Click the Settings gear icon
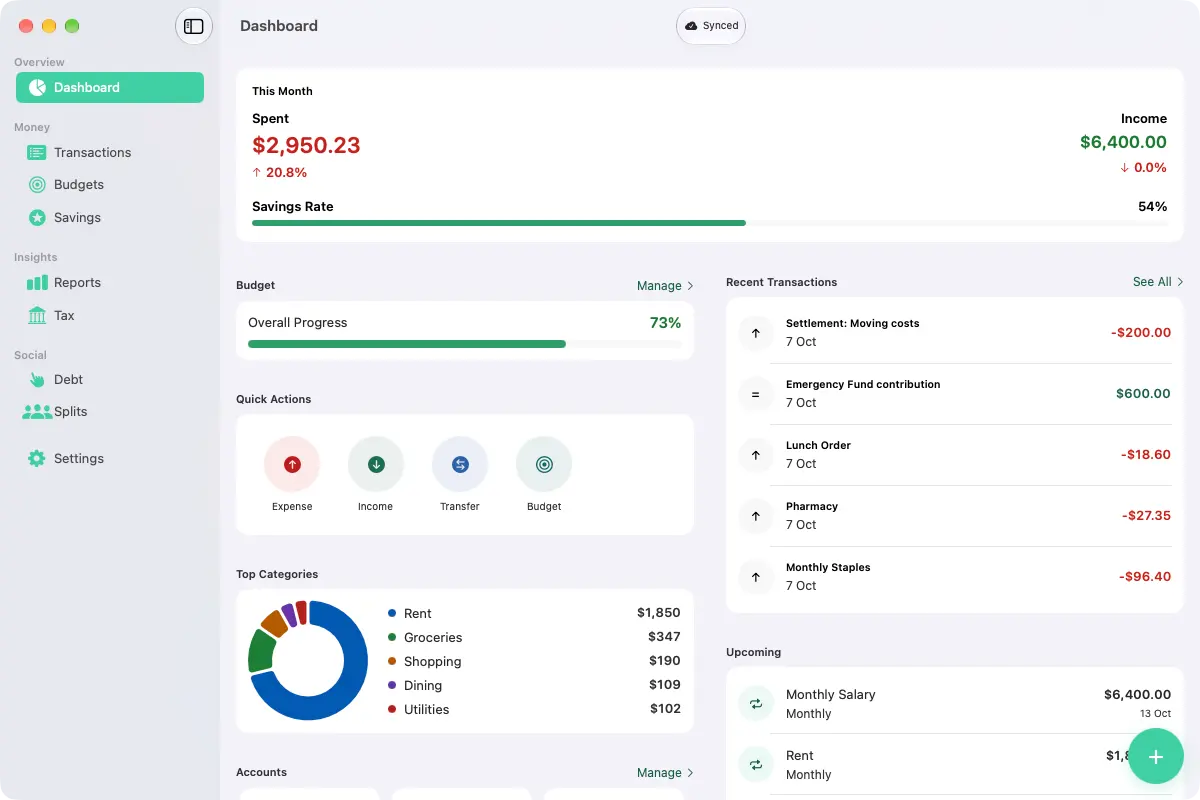This screenshot has width=1200, height=800. (x=37, y=458)
